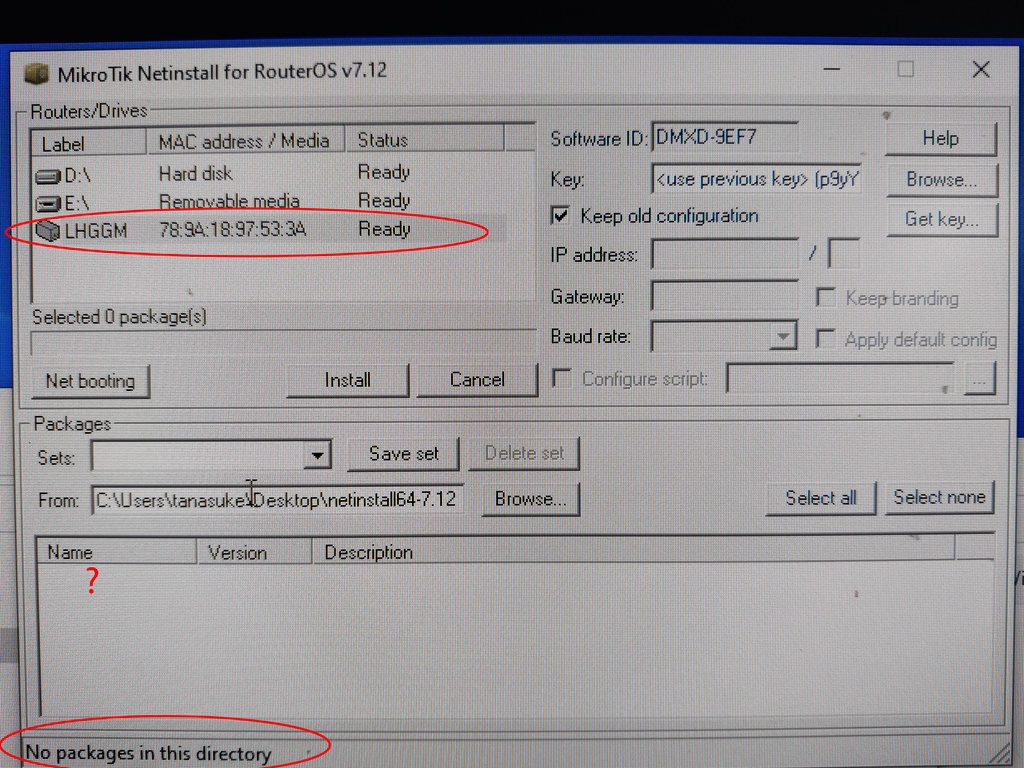Screen dimensions: 1024x768
Task: Sort drives by the Label column header
Action: coord(89,143)
